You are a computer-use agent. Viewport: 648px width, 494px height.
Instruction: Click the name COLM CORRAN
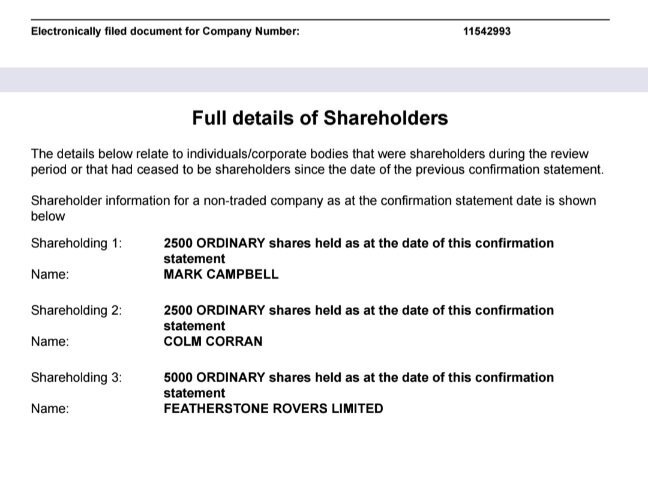[213, 341]
